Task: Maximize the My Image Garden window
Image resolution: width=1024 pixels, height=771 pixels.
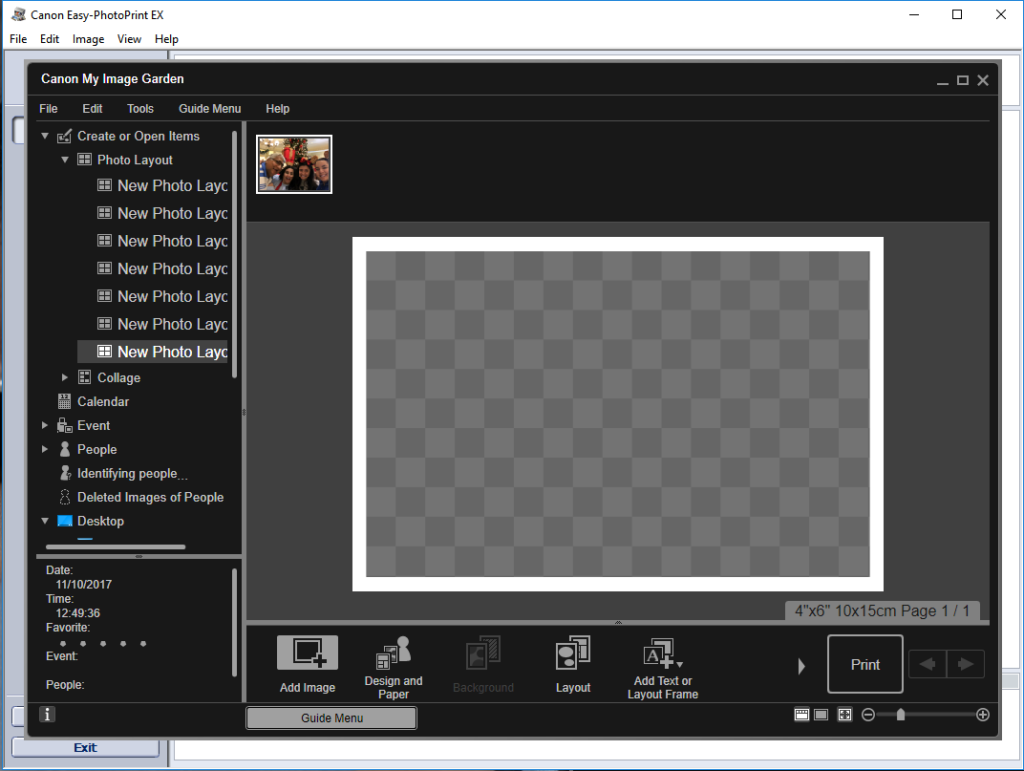Action: point(963,80)
